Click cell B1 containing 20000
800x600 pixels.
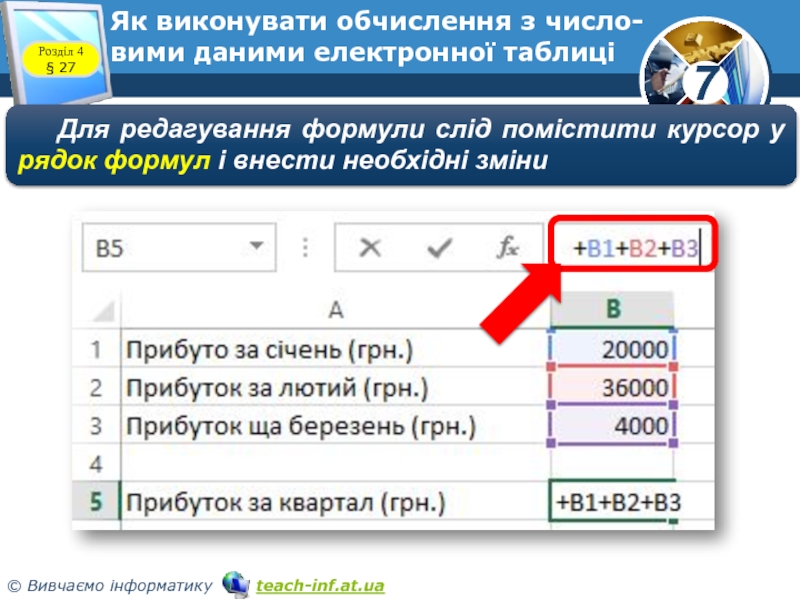pyautogui.click(x=613, y=350)
